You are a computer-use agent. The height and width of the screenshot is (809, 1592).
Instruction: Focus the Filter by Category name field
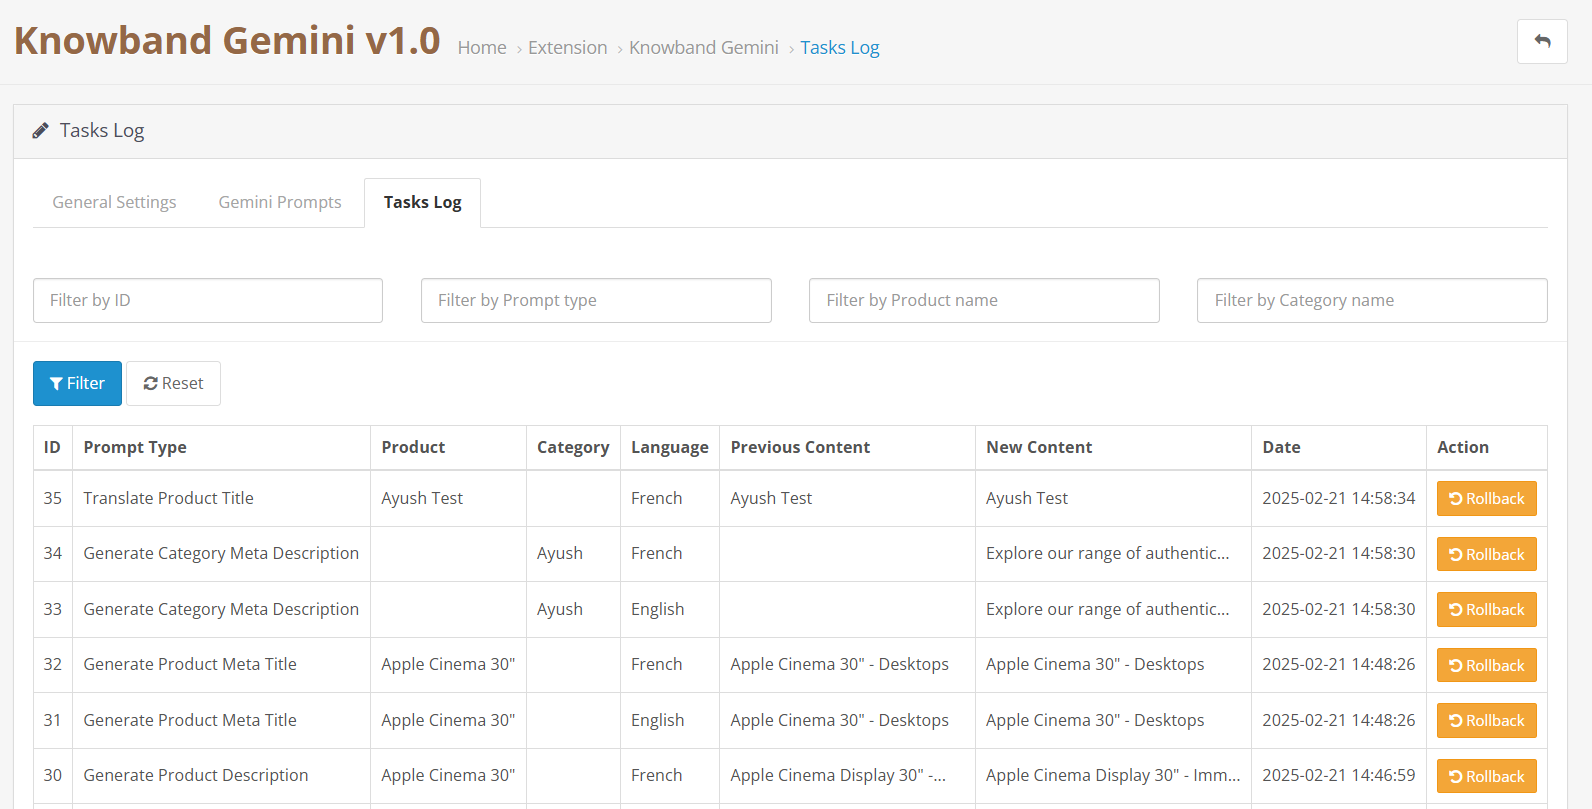[x=1372, y=300]
